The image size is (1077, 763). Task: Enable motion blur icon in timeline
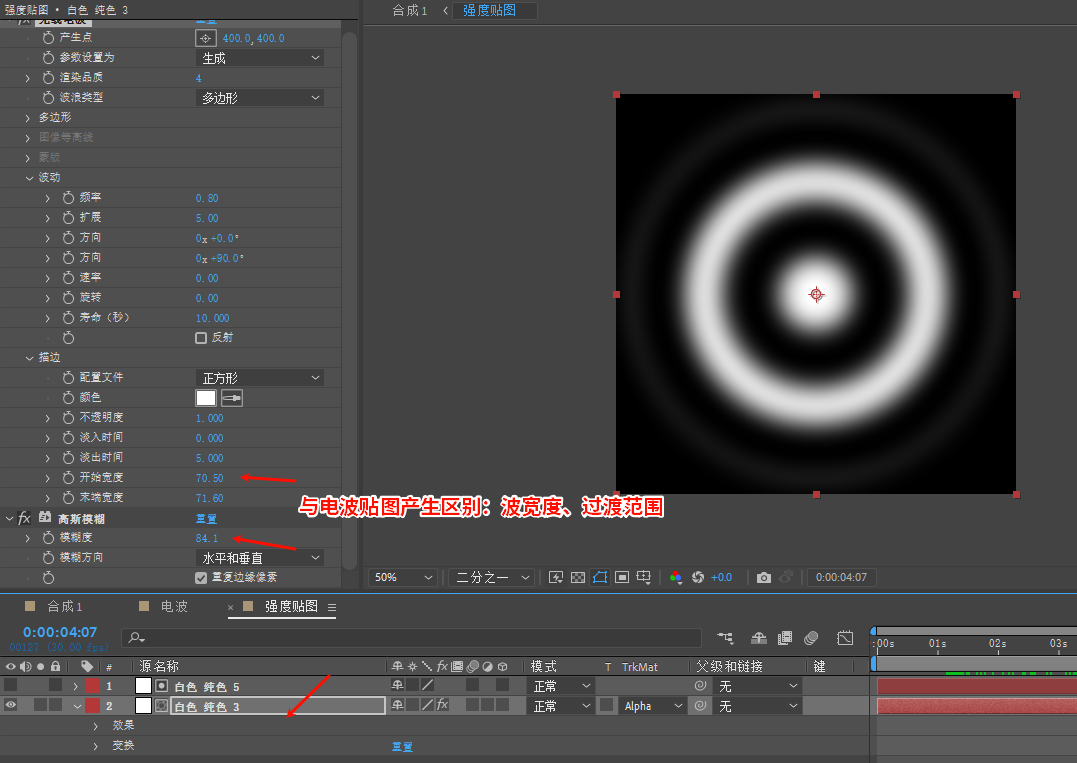[811, 638]
